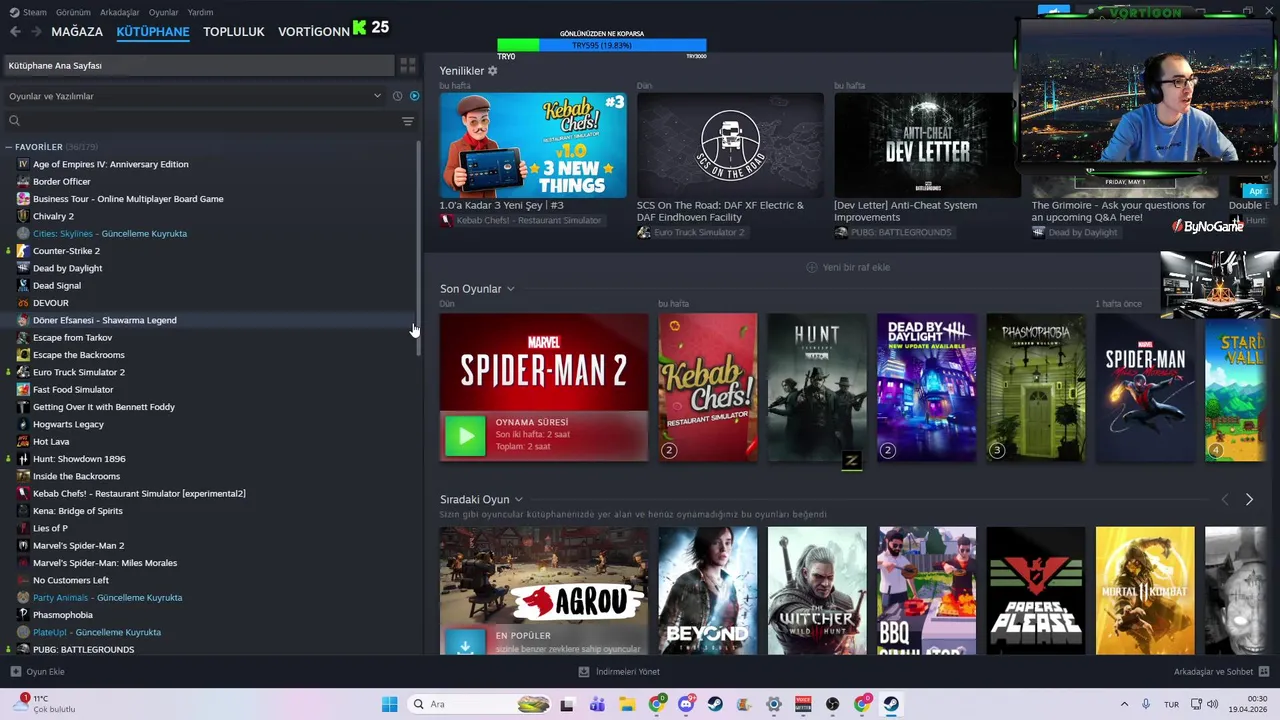
Task: Open the Mortal Kombat 11 game cover
Action: [x=1145, y=591]
